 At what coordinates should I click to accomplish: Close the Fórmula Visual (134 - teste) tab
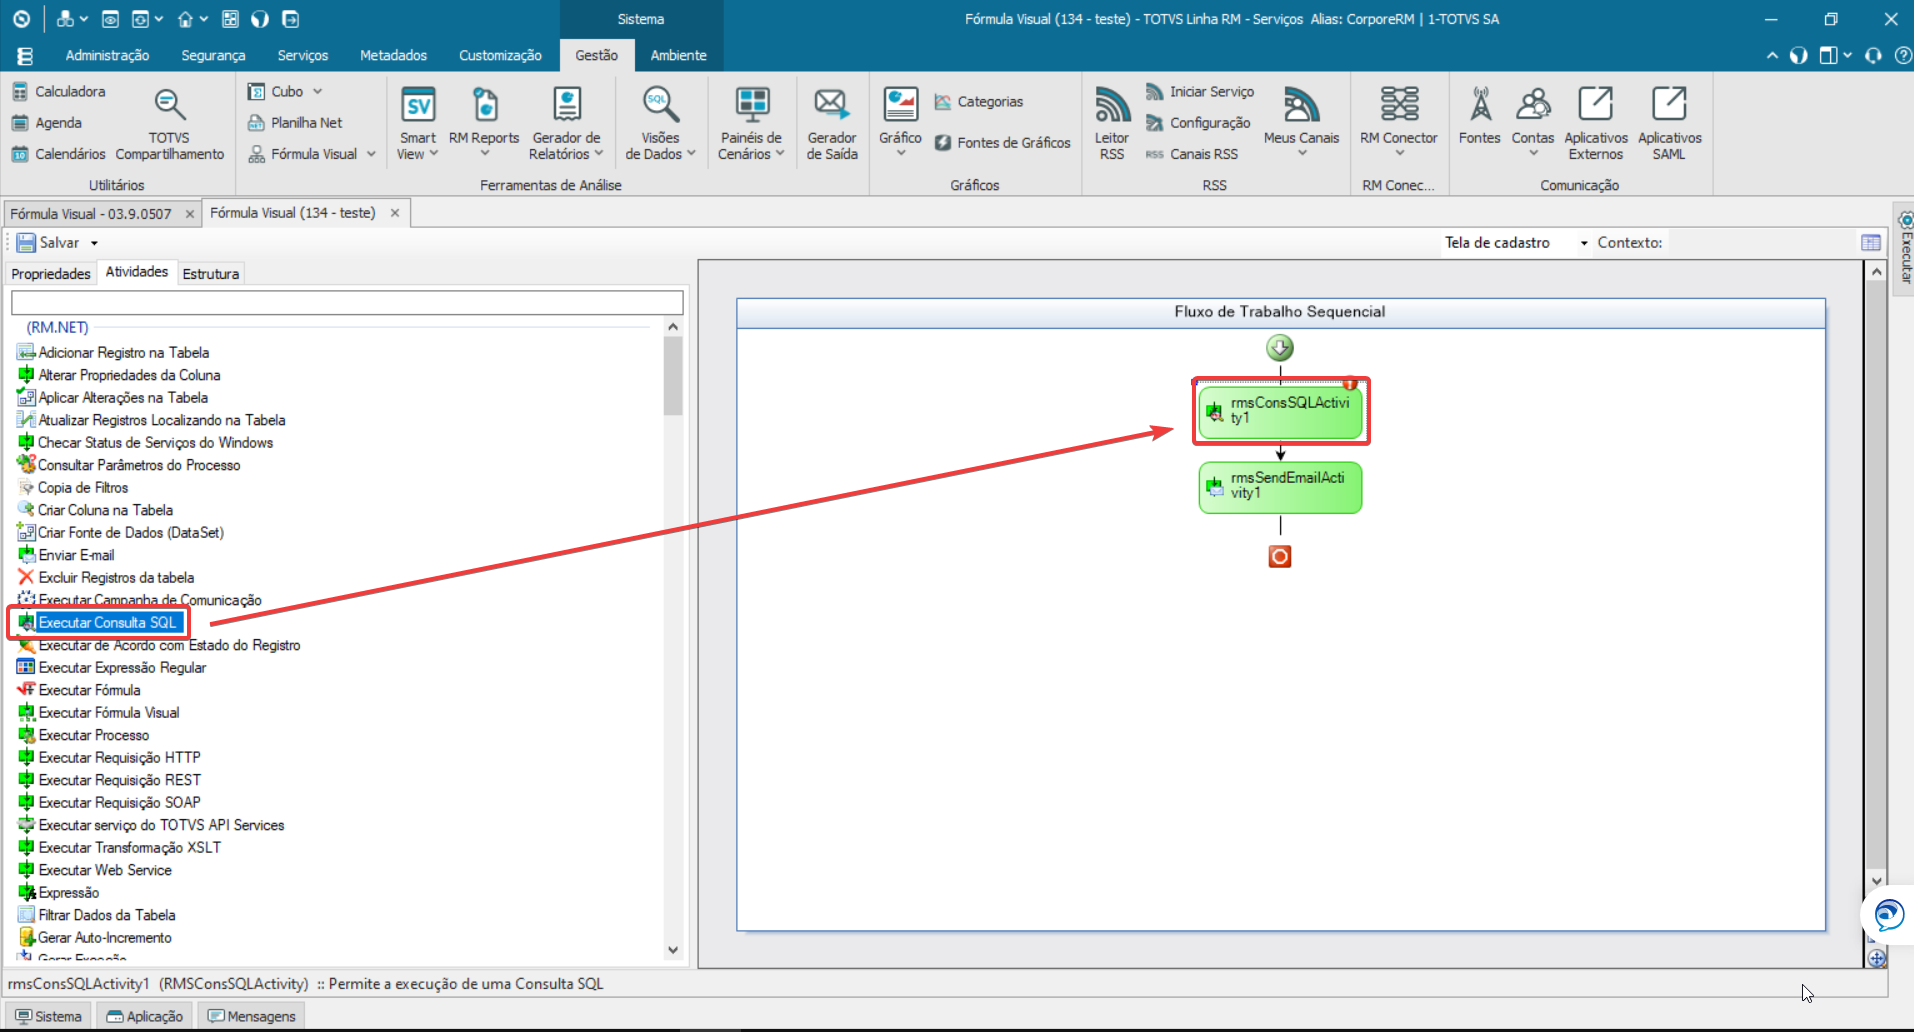point(395,213)
